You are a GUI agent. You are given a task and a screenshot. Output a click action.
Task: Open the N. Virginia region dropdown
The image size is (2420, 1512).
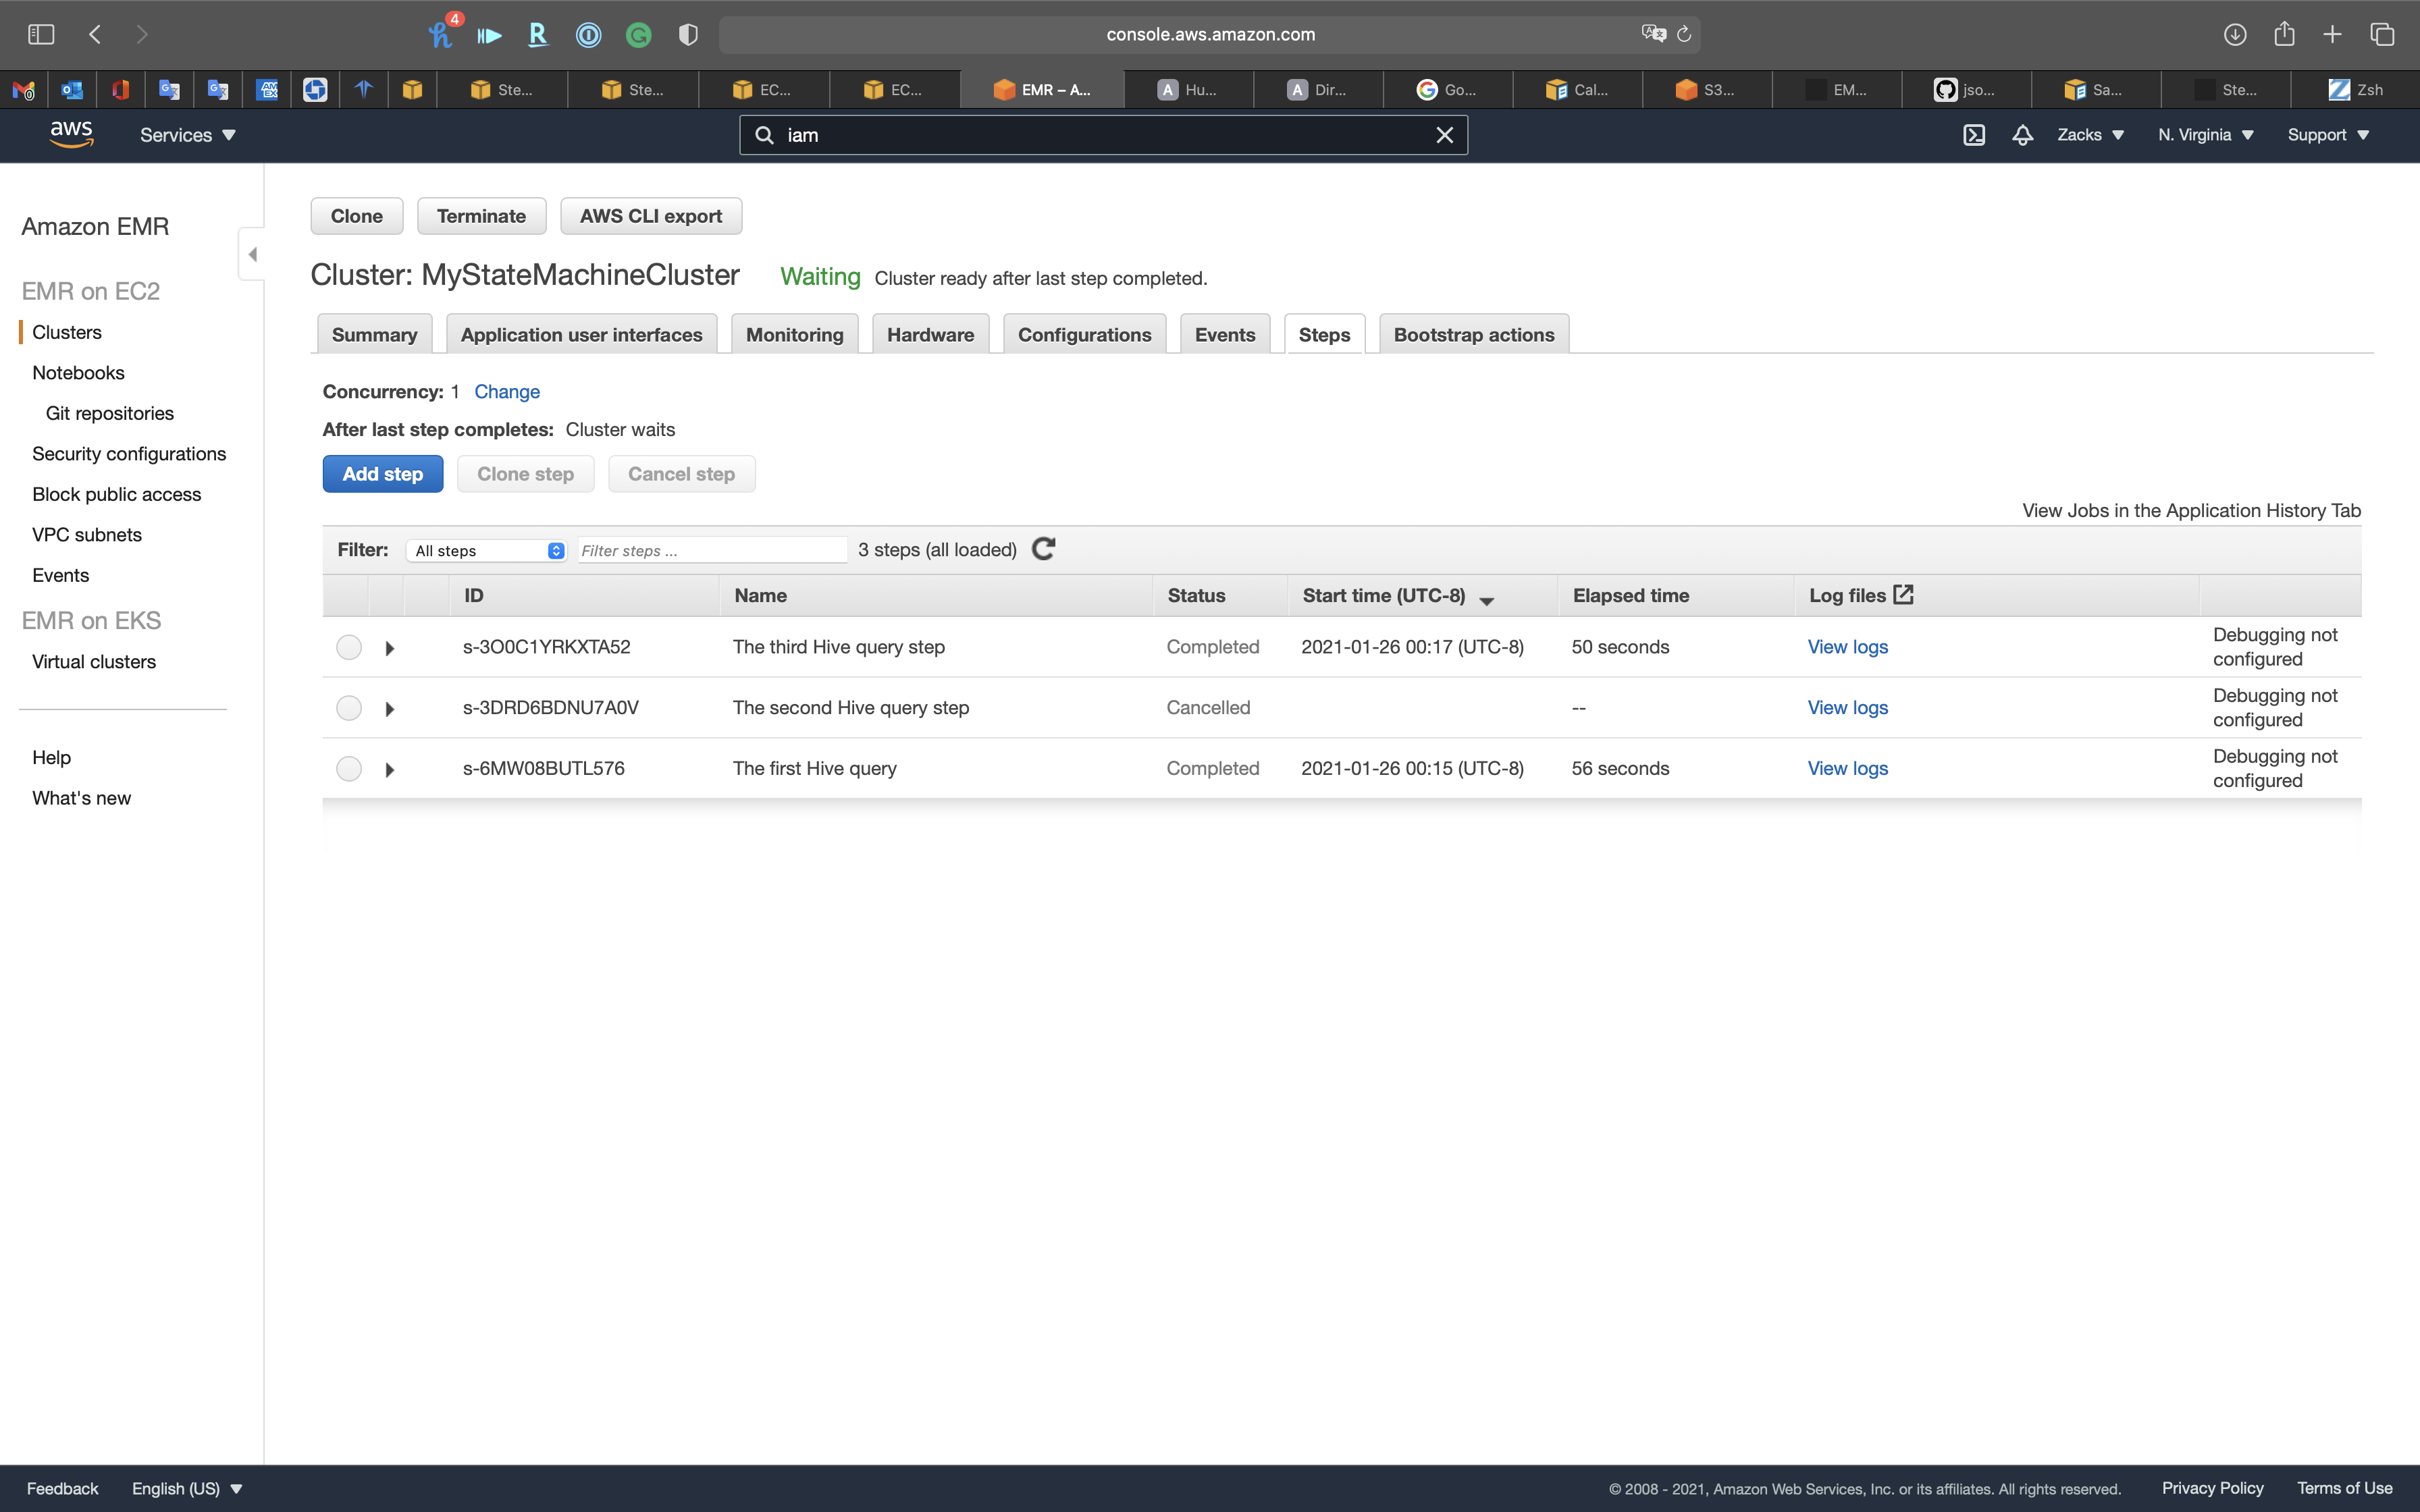[x=2205, y=135]
